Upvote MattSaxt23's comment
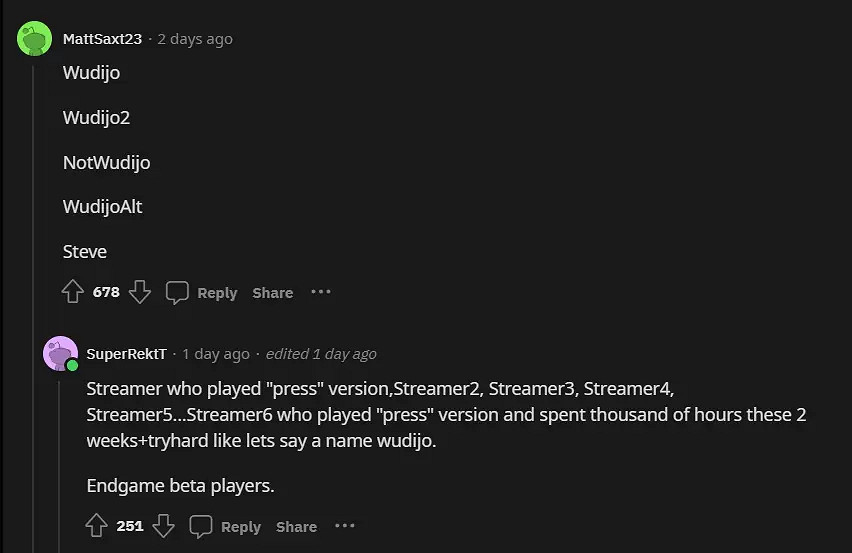The image size is (852, 553). click(73, 292)
